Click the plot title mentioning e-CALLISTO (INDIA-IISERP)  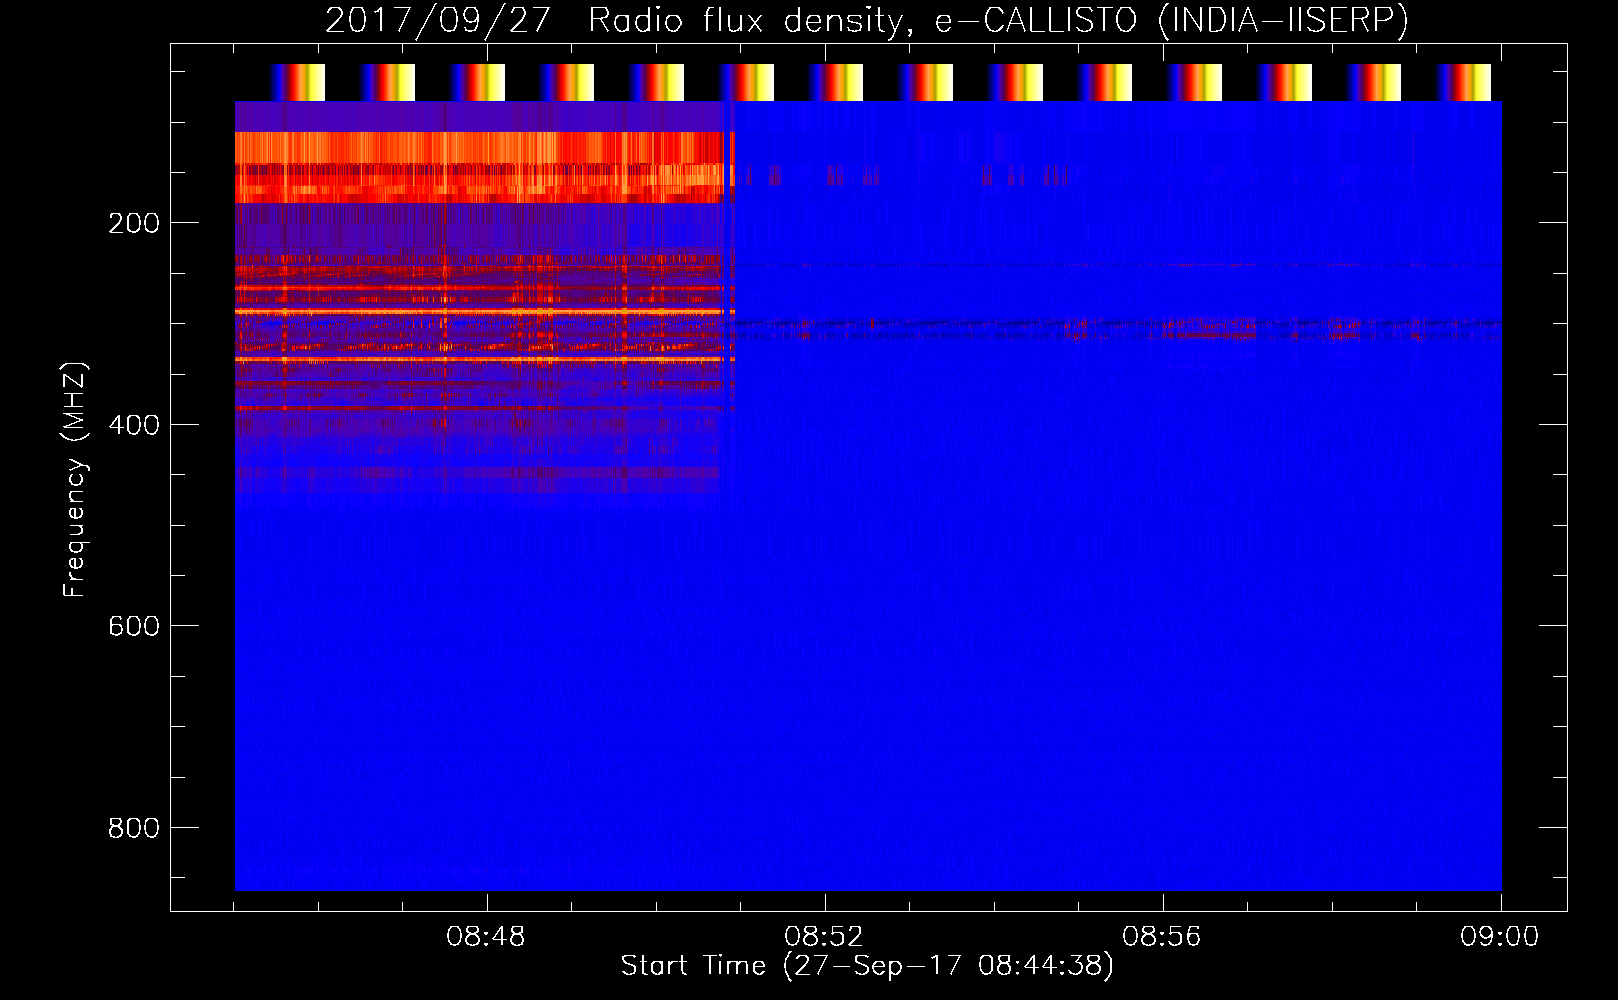click(x=867, y=21)
